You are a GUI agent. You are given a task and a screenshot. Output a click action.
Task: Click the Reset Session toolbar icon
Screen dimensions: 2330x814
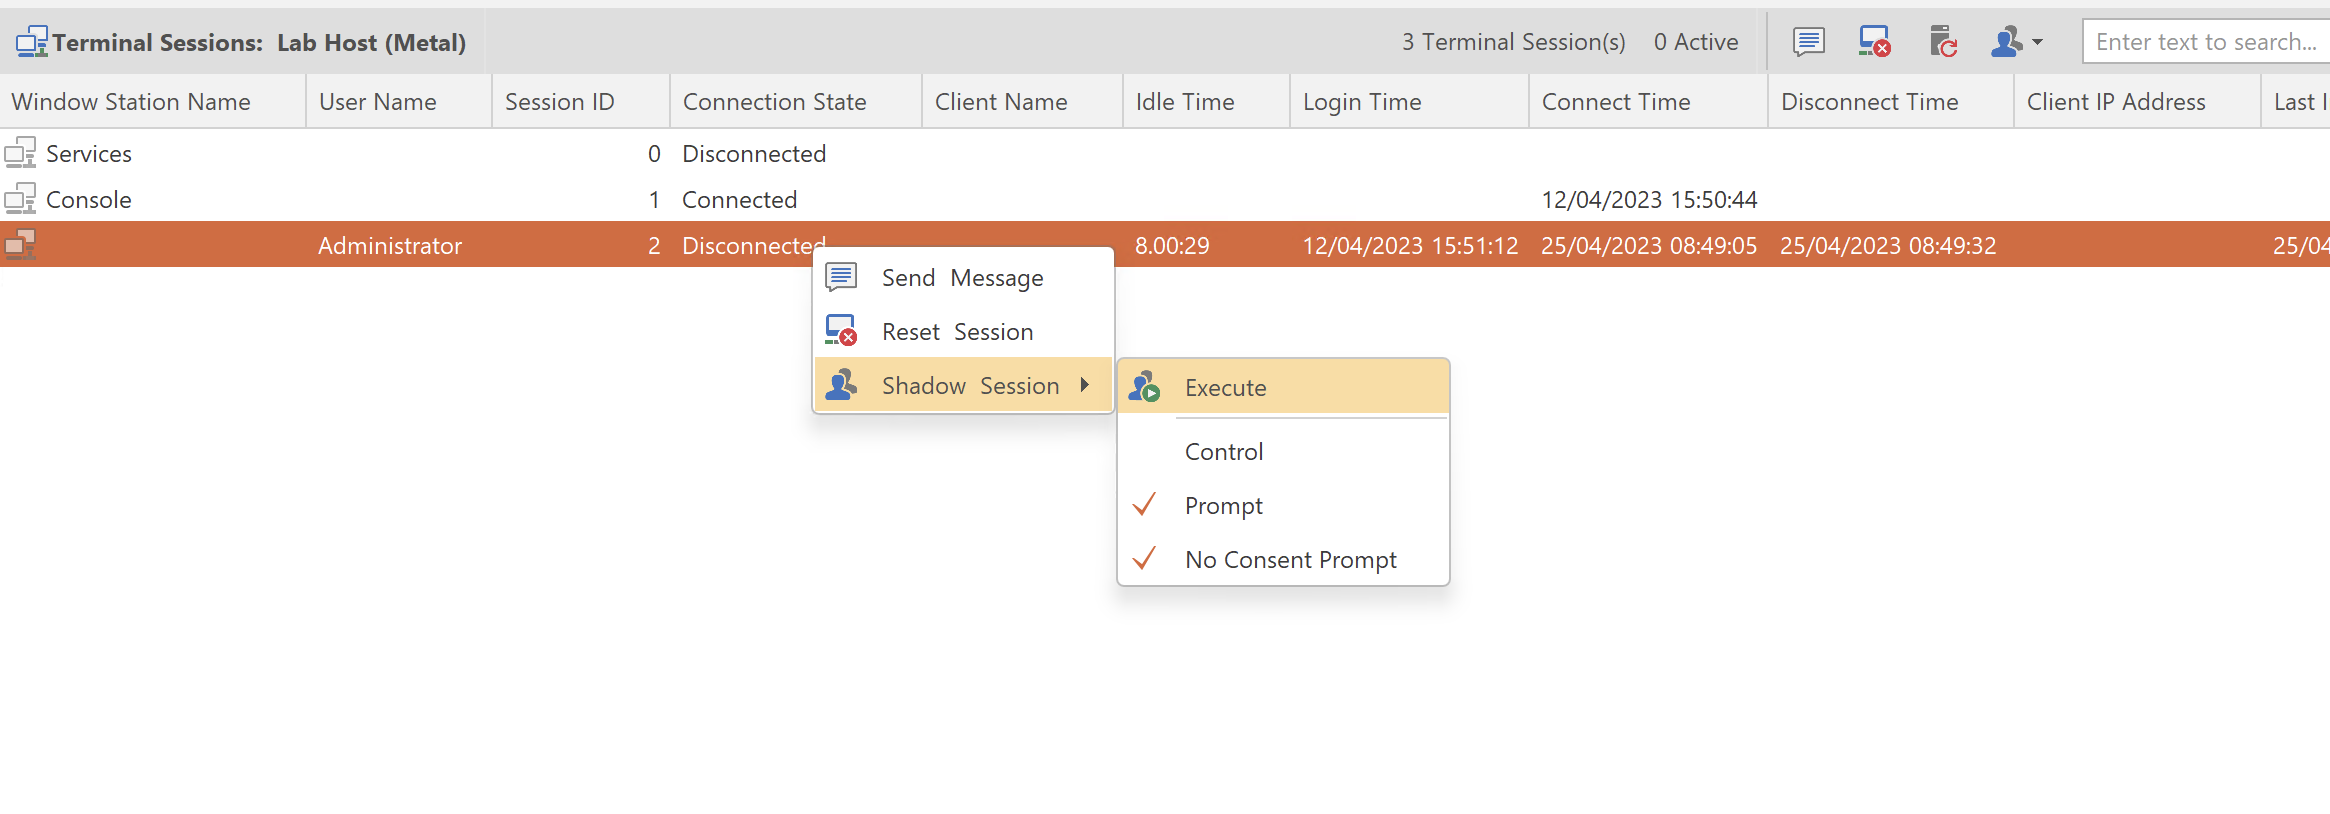(1874, 42)
